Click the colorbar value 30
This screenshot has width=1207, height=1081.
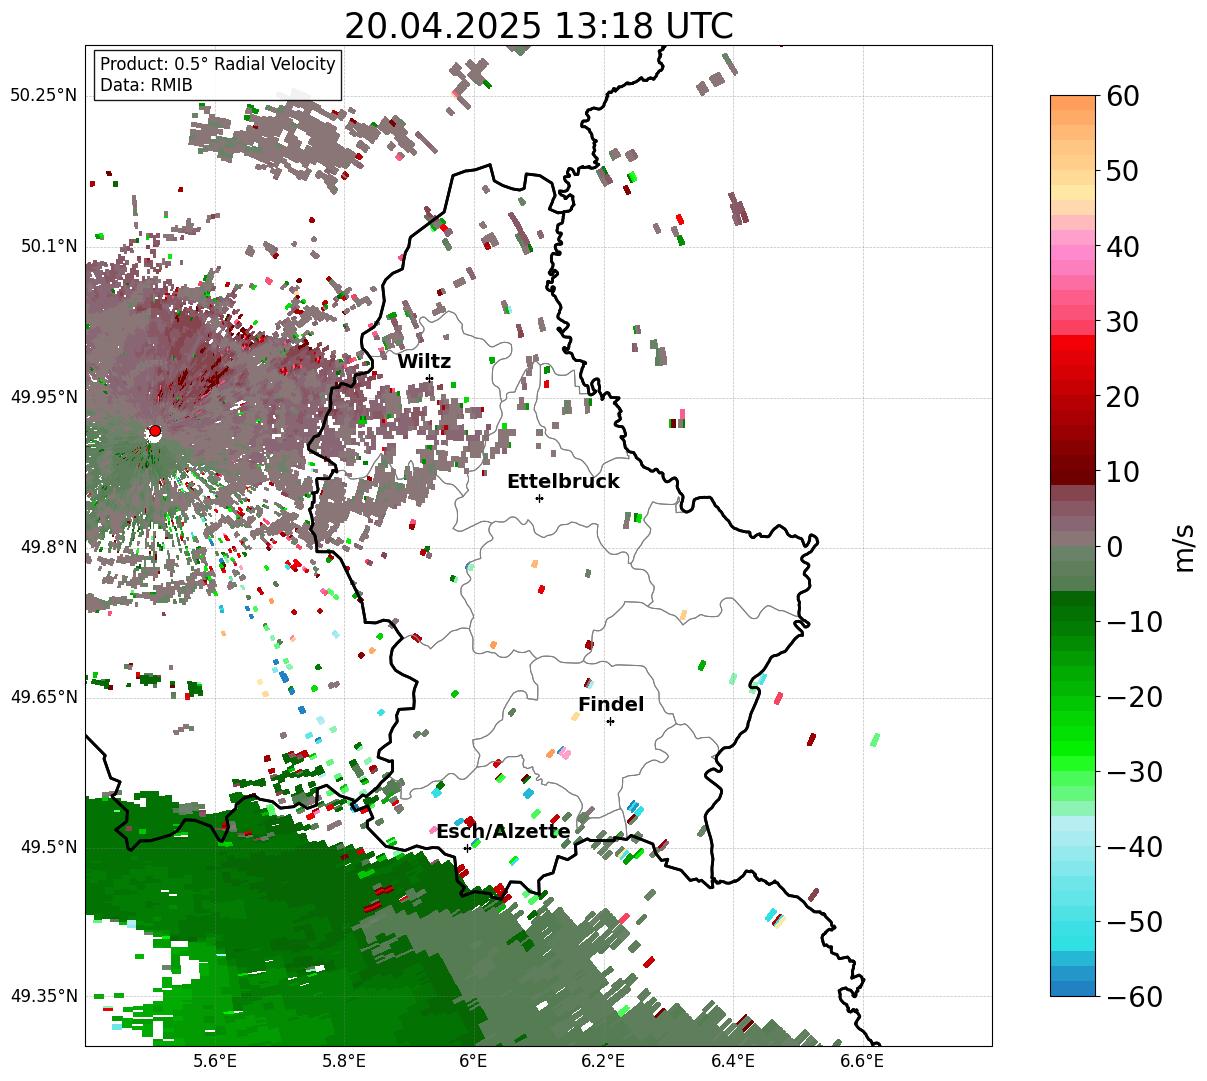(x=1122, y=322)
